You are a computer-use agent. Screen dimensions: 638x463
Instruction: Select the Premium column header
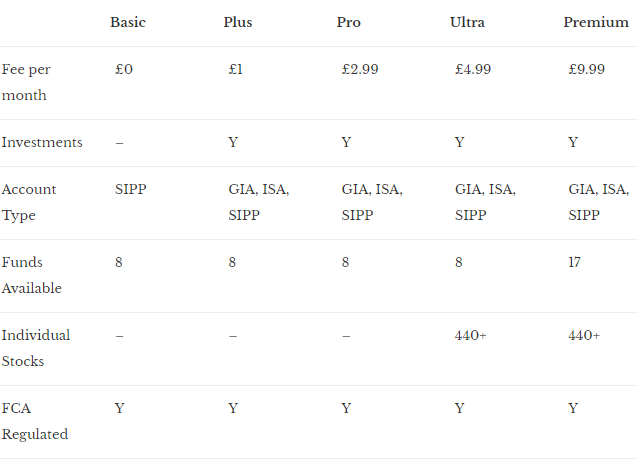click(596, 22)
